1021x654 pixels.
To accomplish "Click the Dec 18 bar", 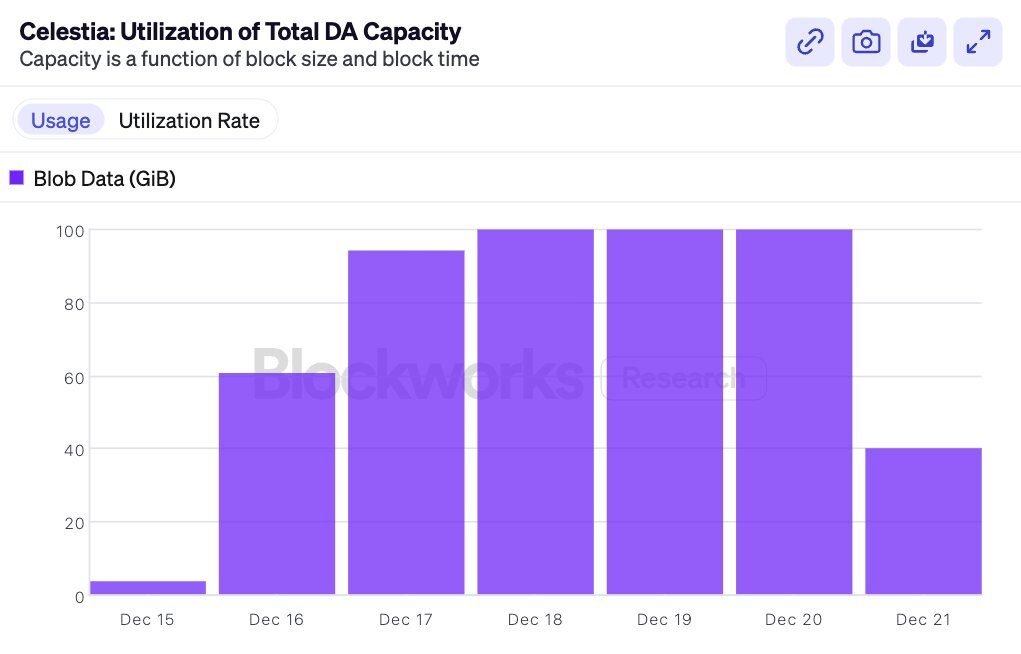I will (x=535, y=412).
